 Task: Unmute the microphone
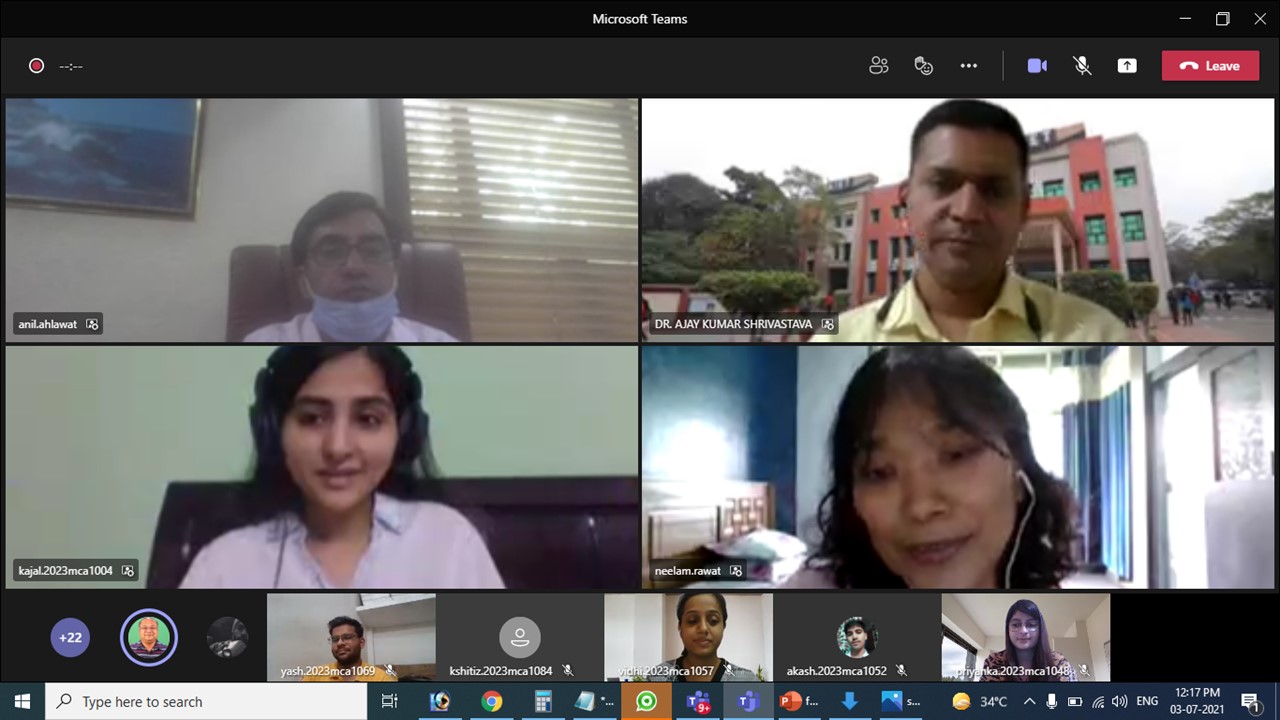click(1082, 66)
